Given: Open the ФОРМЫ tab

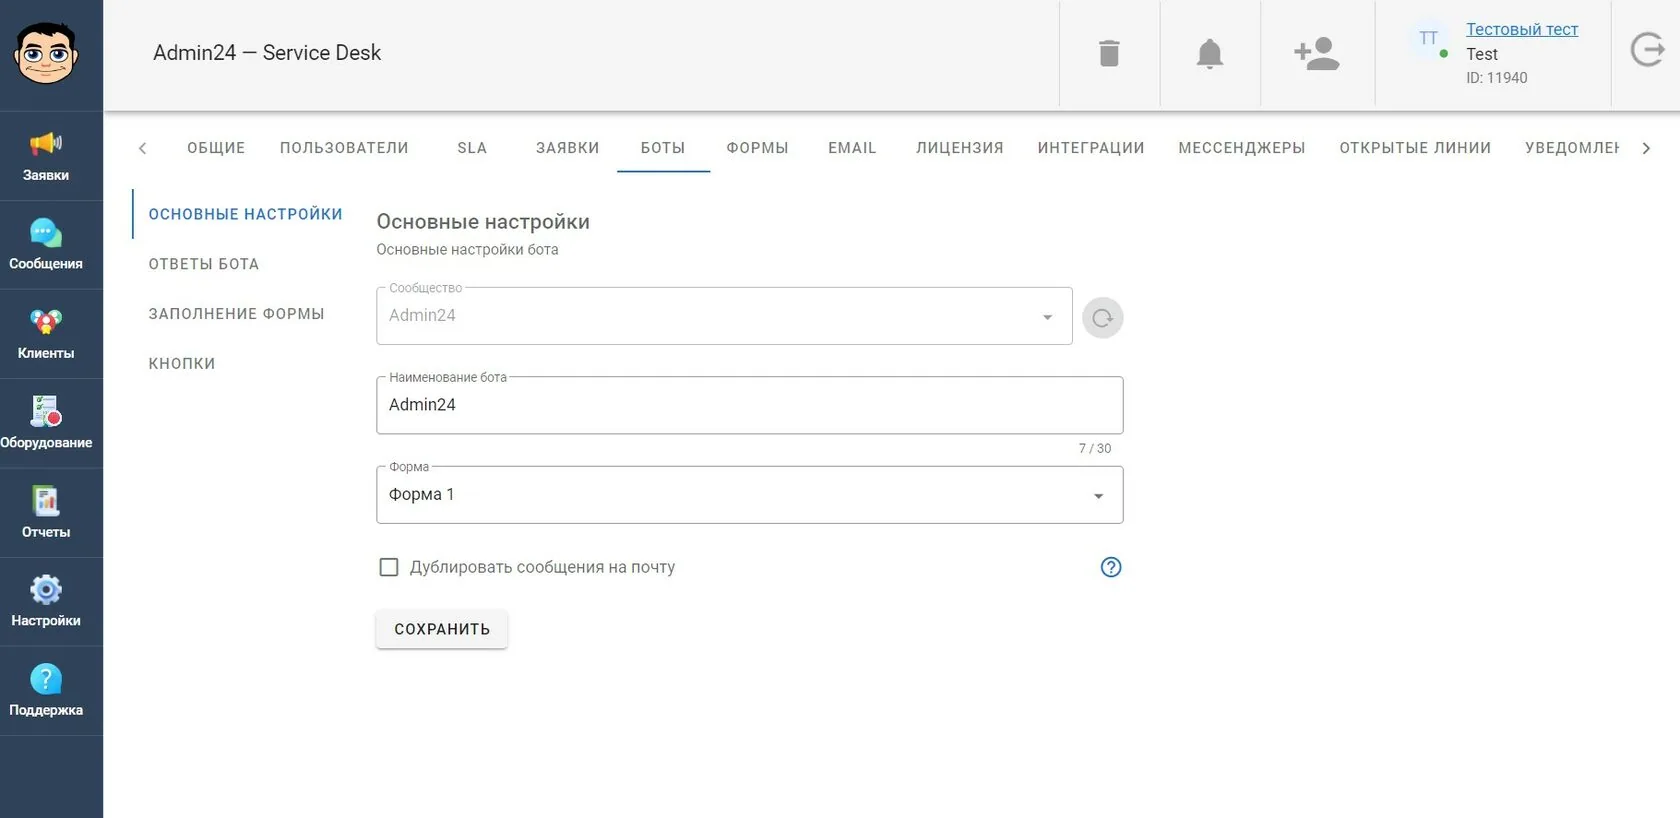Looking at the screenshot, I should 757,148.
